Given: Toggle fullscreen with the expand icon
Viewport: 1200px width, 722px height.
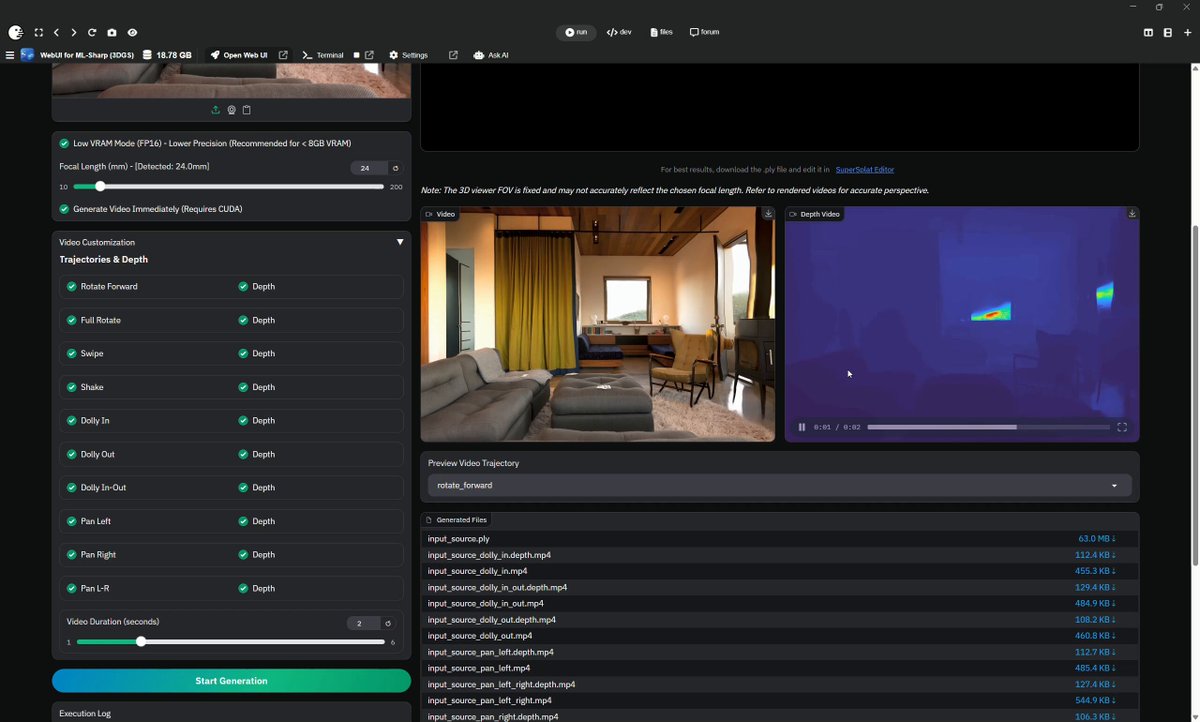Looking at the screenshot, I should coord(38,32).
